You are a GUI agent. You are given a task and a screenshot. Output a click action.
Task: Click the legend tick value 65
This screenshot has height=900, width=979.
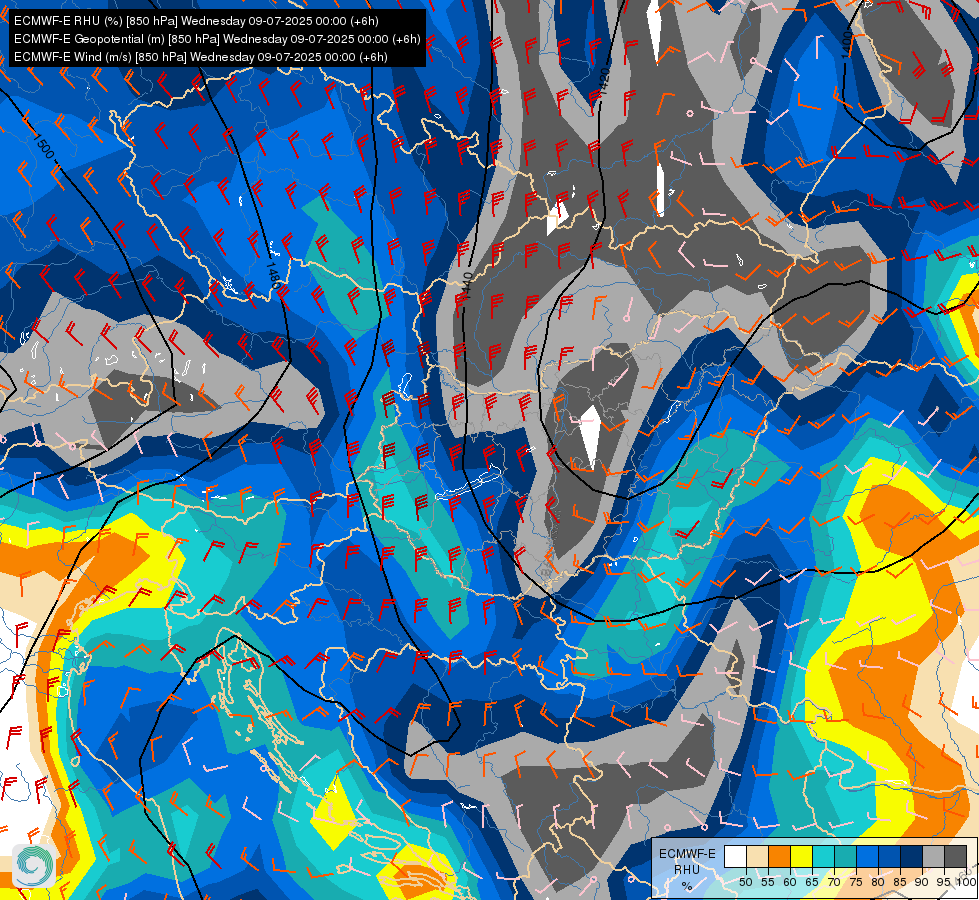[812, 882]
